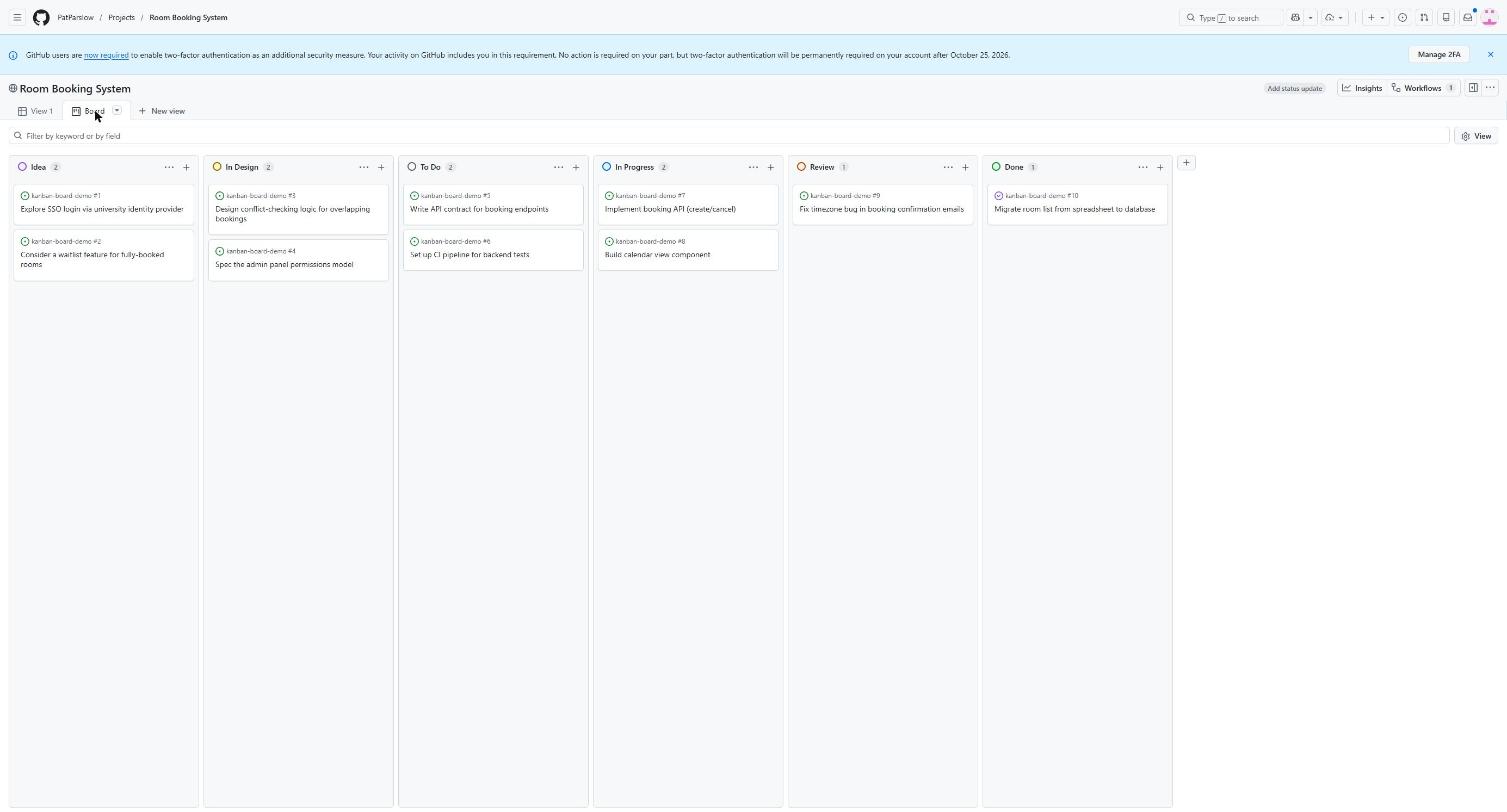Open the Repositories icon in header
The height and width of the screenshot is (812, 1507).
pos(1446,17)
